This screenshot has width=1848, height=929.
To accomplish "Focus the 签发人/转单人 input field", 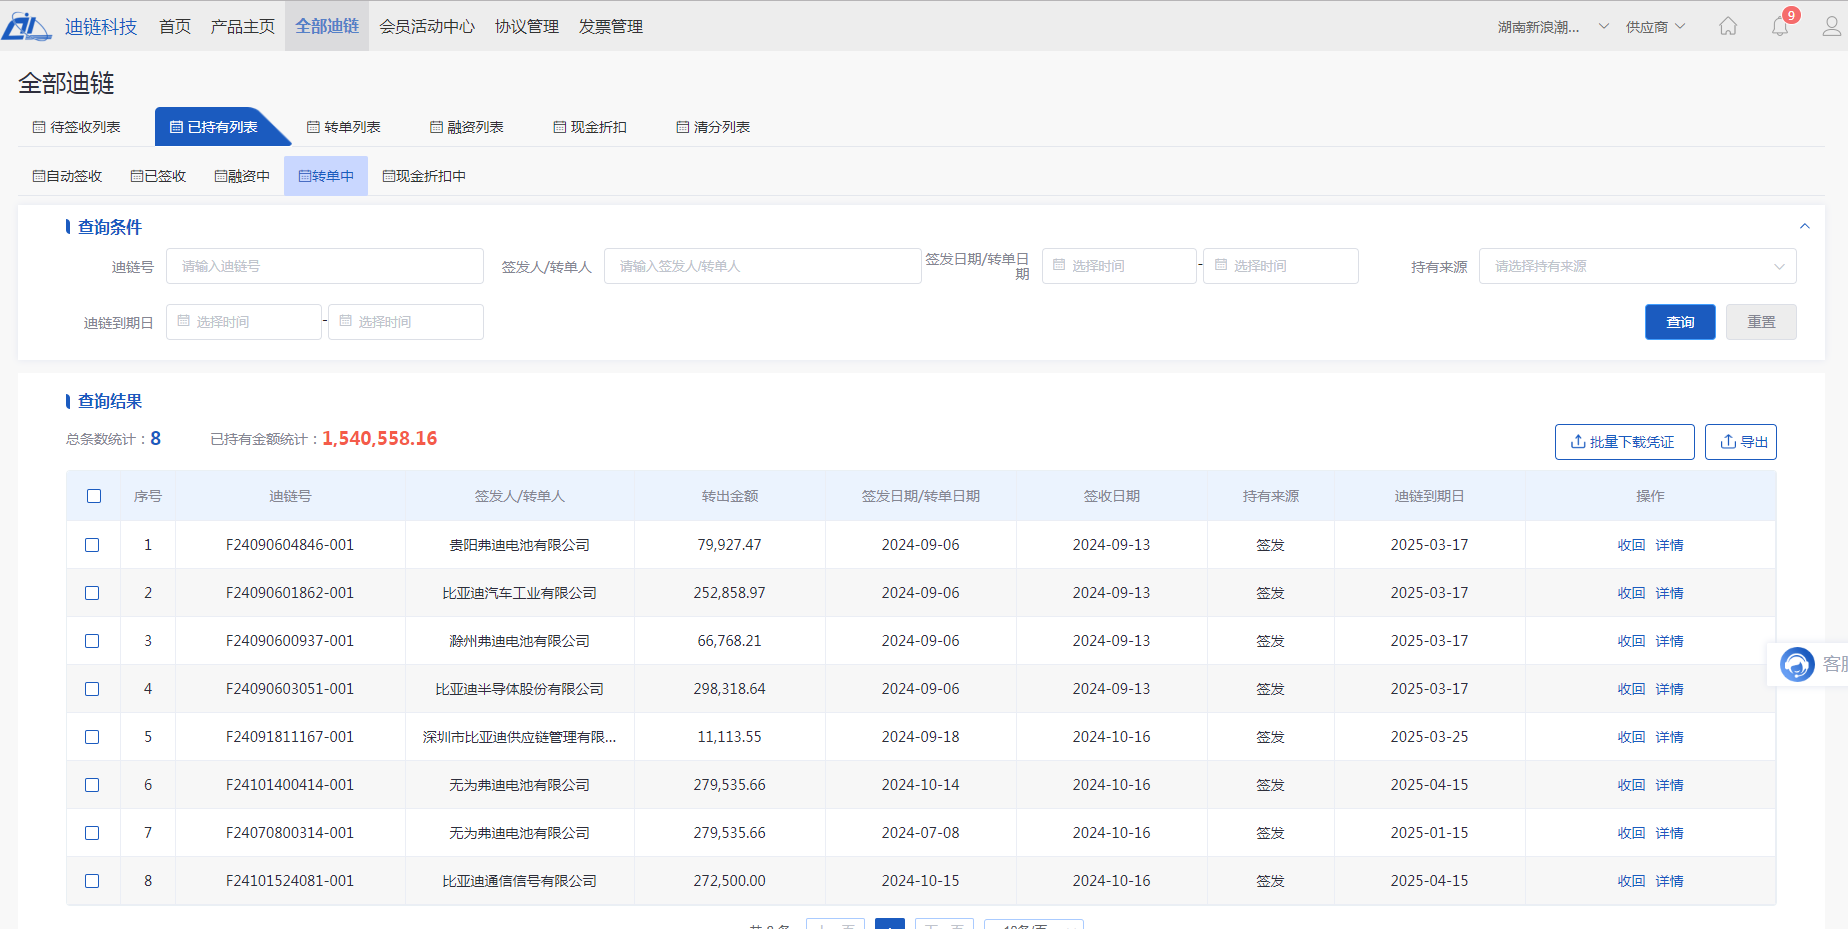I will click(x=762, y=266).
